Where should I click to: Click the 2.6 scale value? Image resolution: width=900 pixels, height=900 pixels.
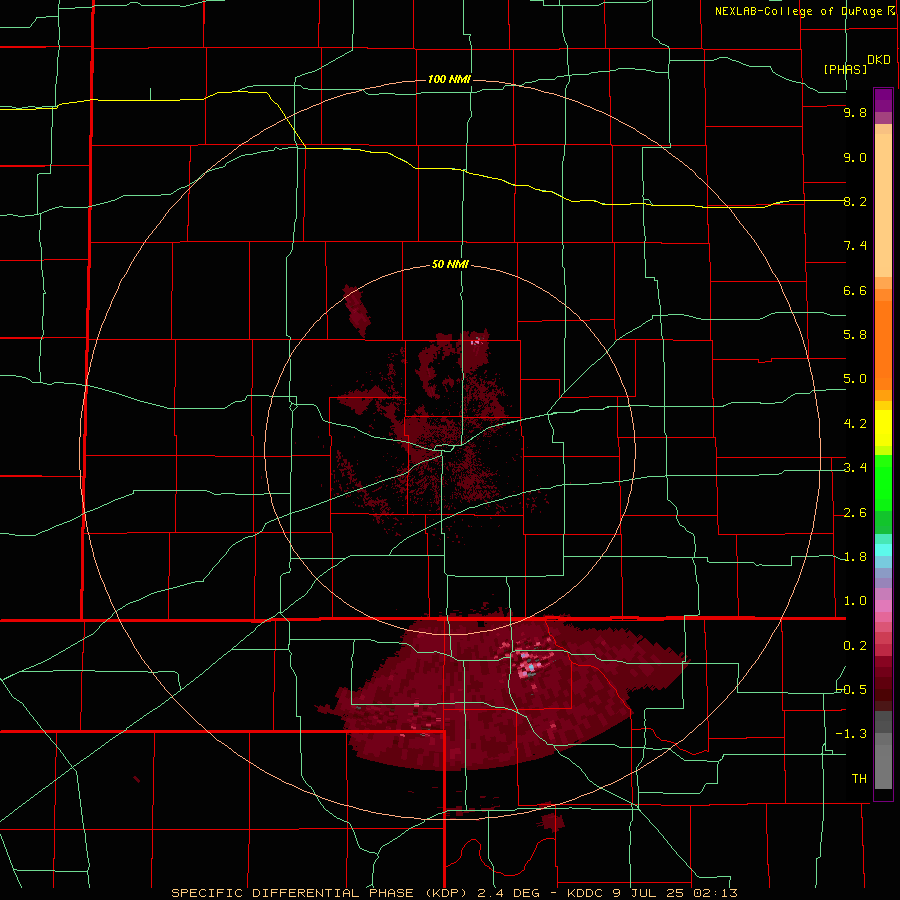pos(855,513)
